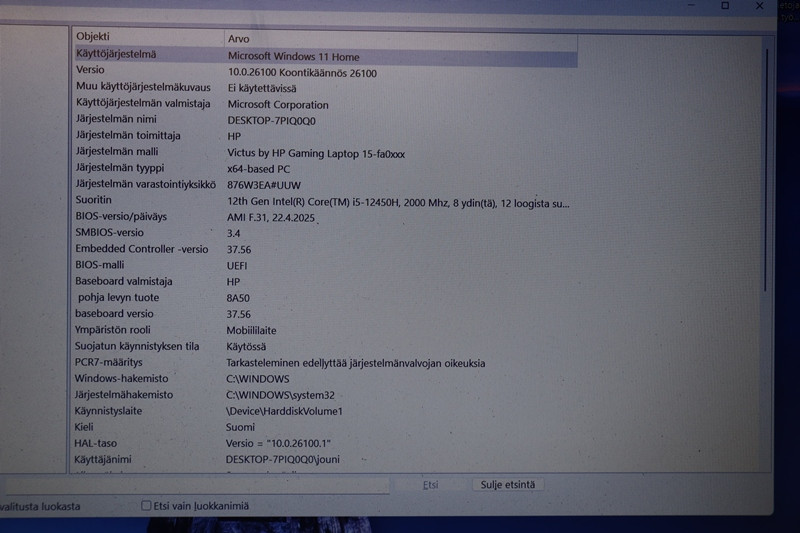The image size is (800, 533).
Task: Toggle Etsi vain luokkanimiä checkbox
Action: click(146, 505)
